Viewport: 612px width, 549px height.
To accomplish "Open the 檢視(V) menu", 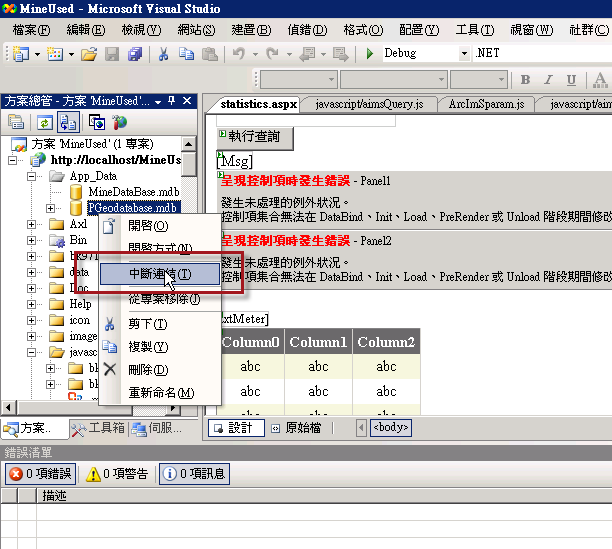I will click(x=141, y=30).
